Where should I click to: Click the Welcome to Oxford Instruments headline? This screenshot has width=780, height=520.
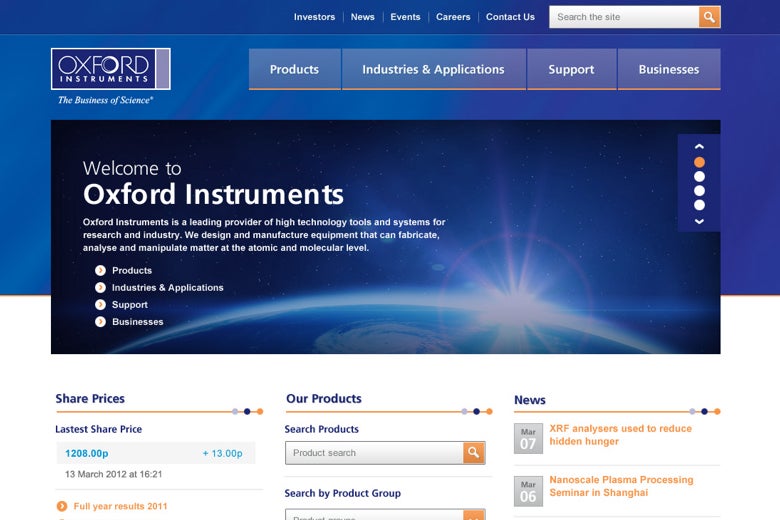(213, 183)
